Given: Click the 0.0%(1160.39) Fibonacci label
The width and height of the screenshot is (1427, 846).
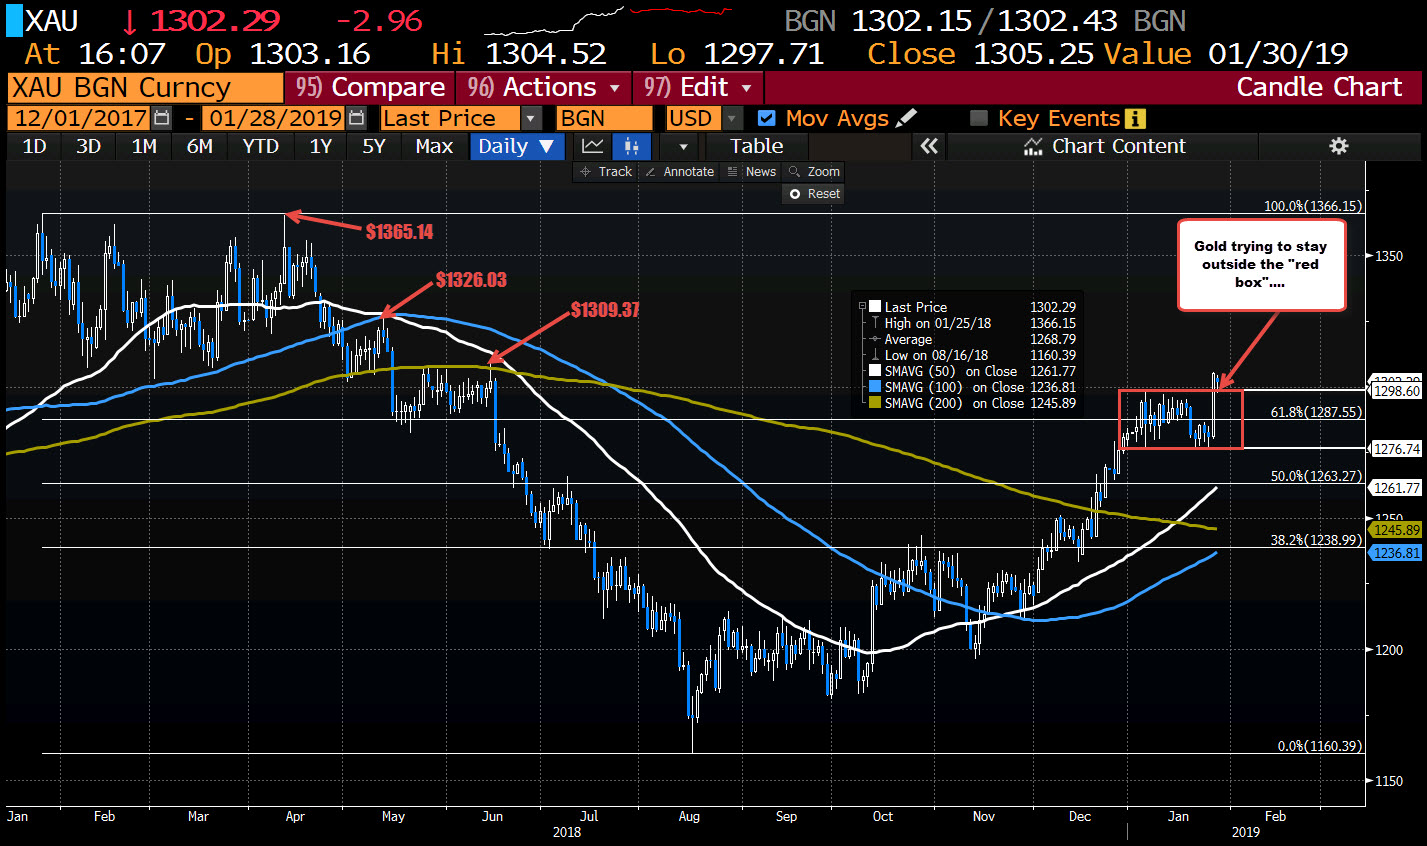Looking at the screenshot, I should (x=1320, y=746).
